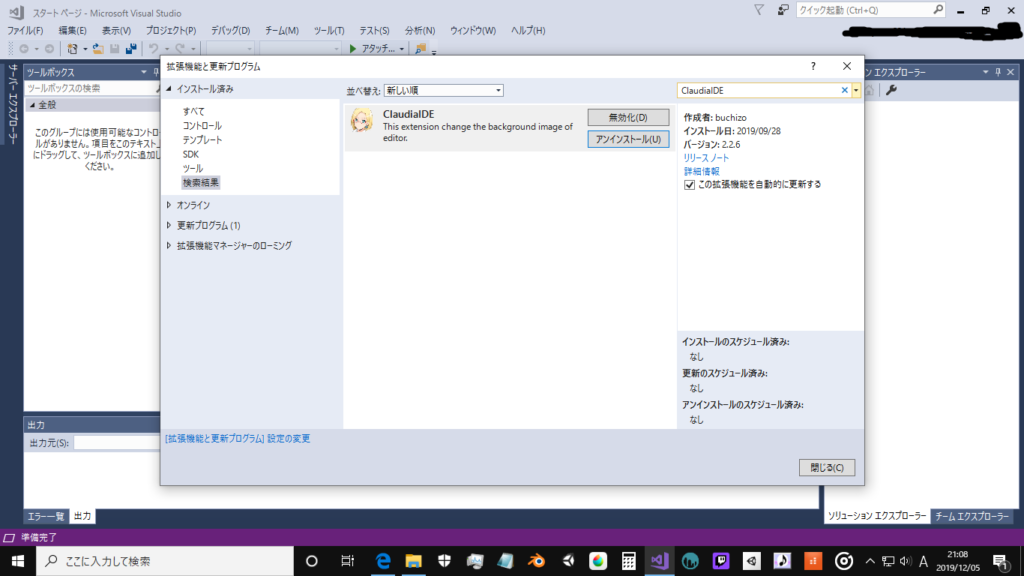Open Calculator from the taskbar
Image resolution: width=1024 pixels, height=576 pixels.
(628, 561)
